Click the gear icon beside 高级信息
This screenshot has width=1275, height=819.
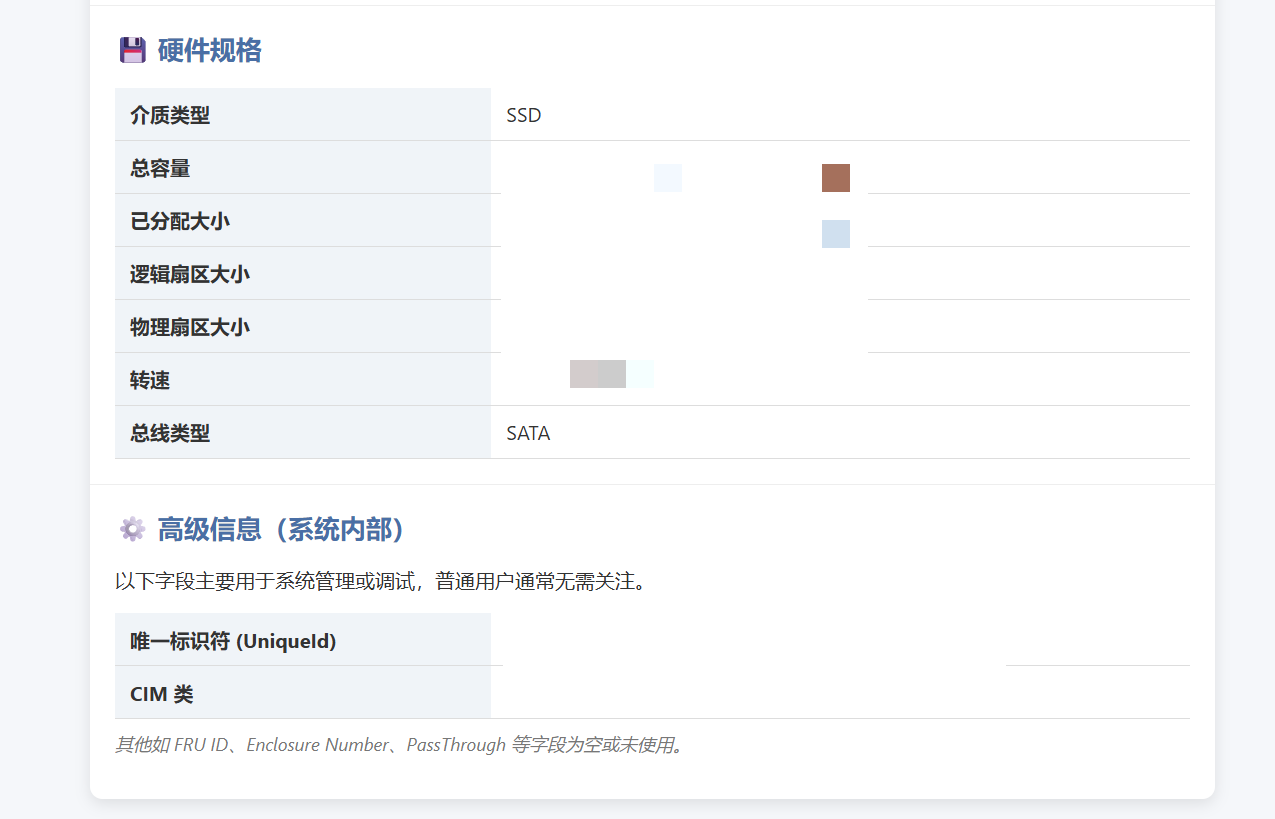133,529
